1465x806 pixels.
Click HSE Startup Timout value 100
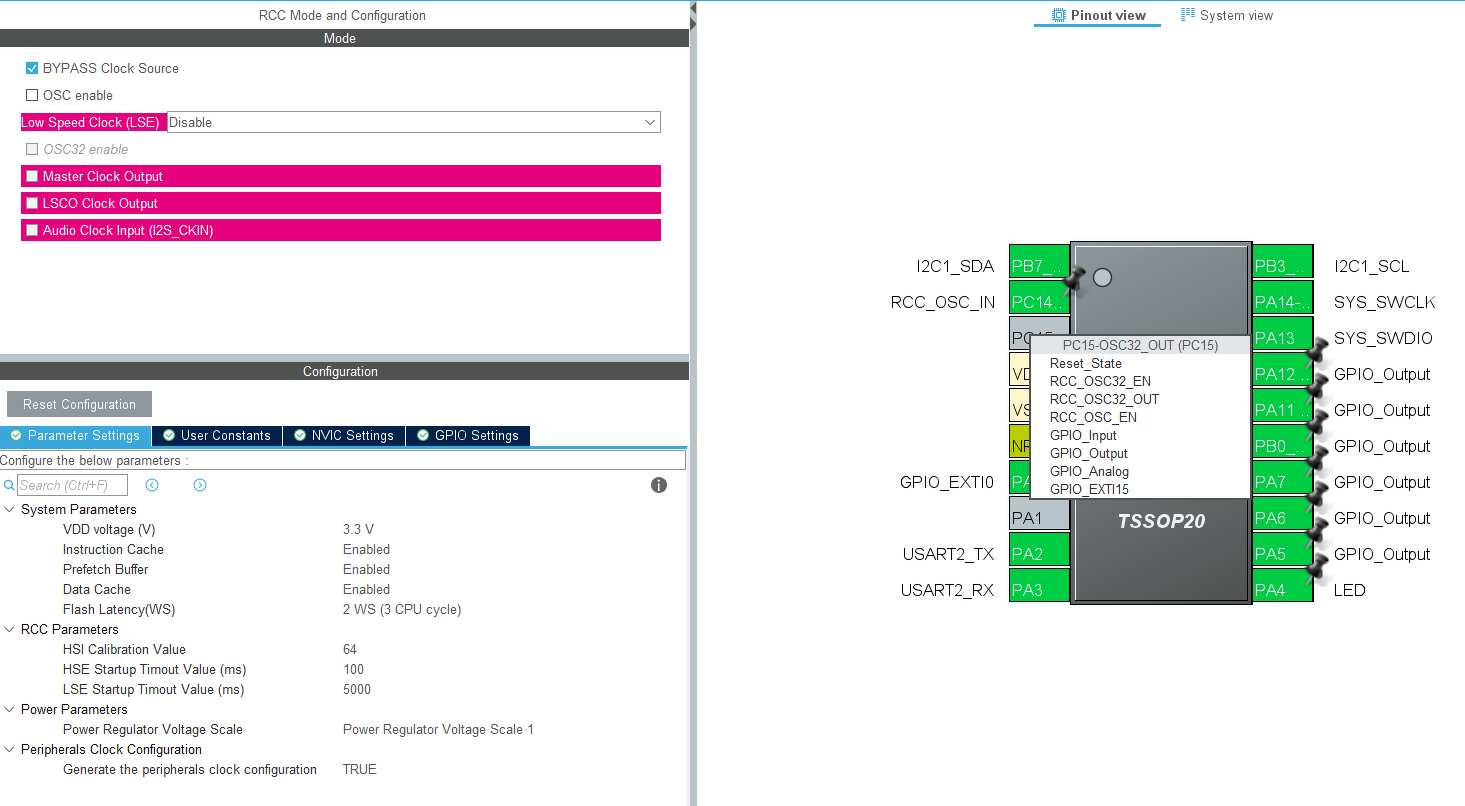tap(353, 669)
